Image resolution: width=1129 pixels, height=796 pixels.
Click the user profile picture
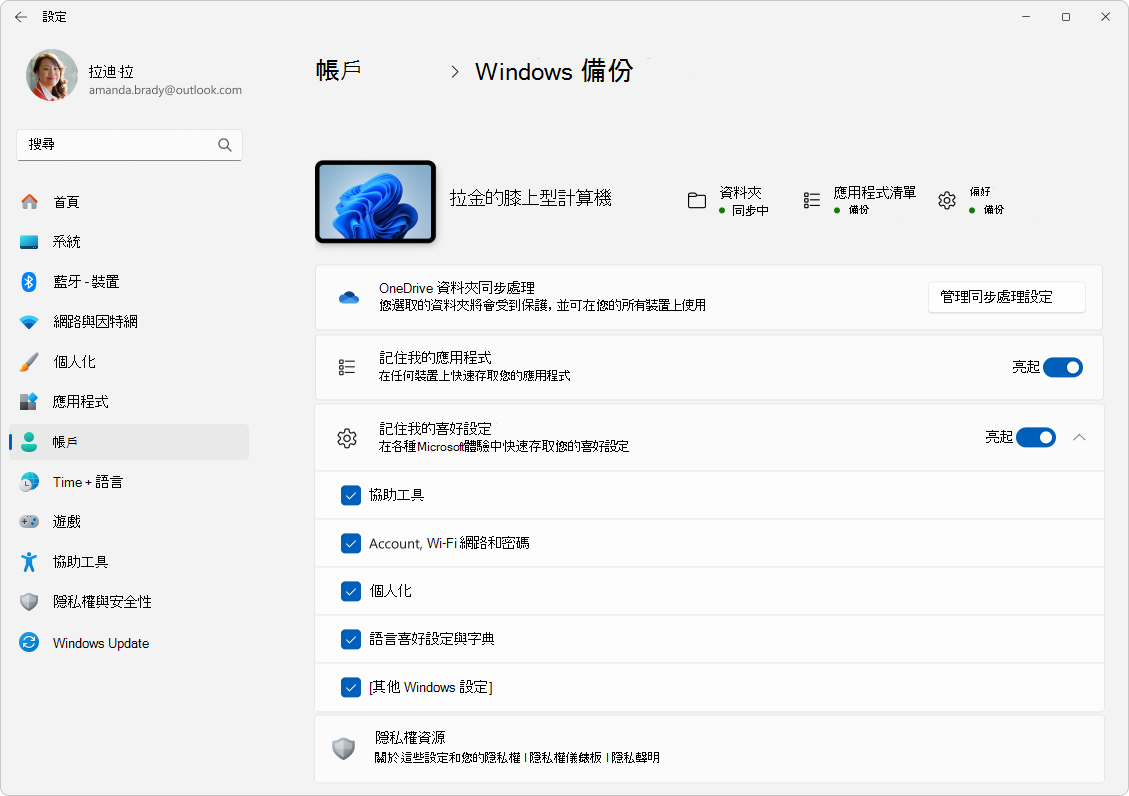point(52,75)
